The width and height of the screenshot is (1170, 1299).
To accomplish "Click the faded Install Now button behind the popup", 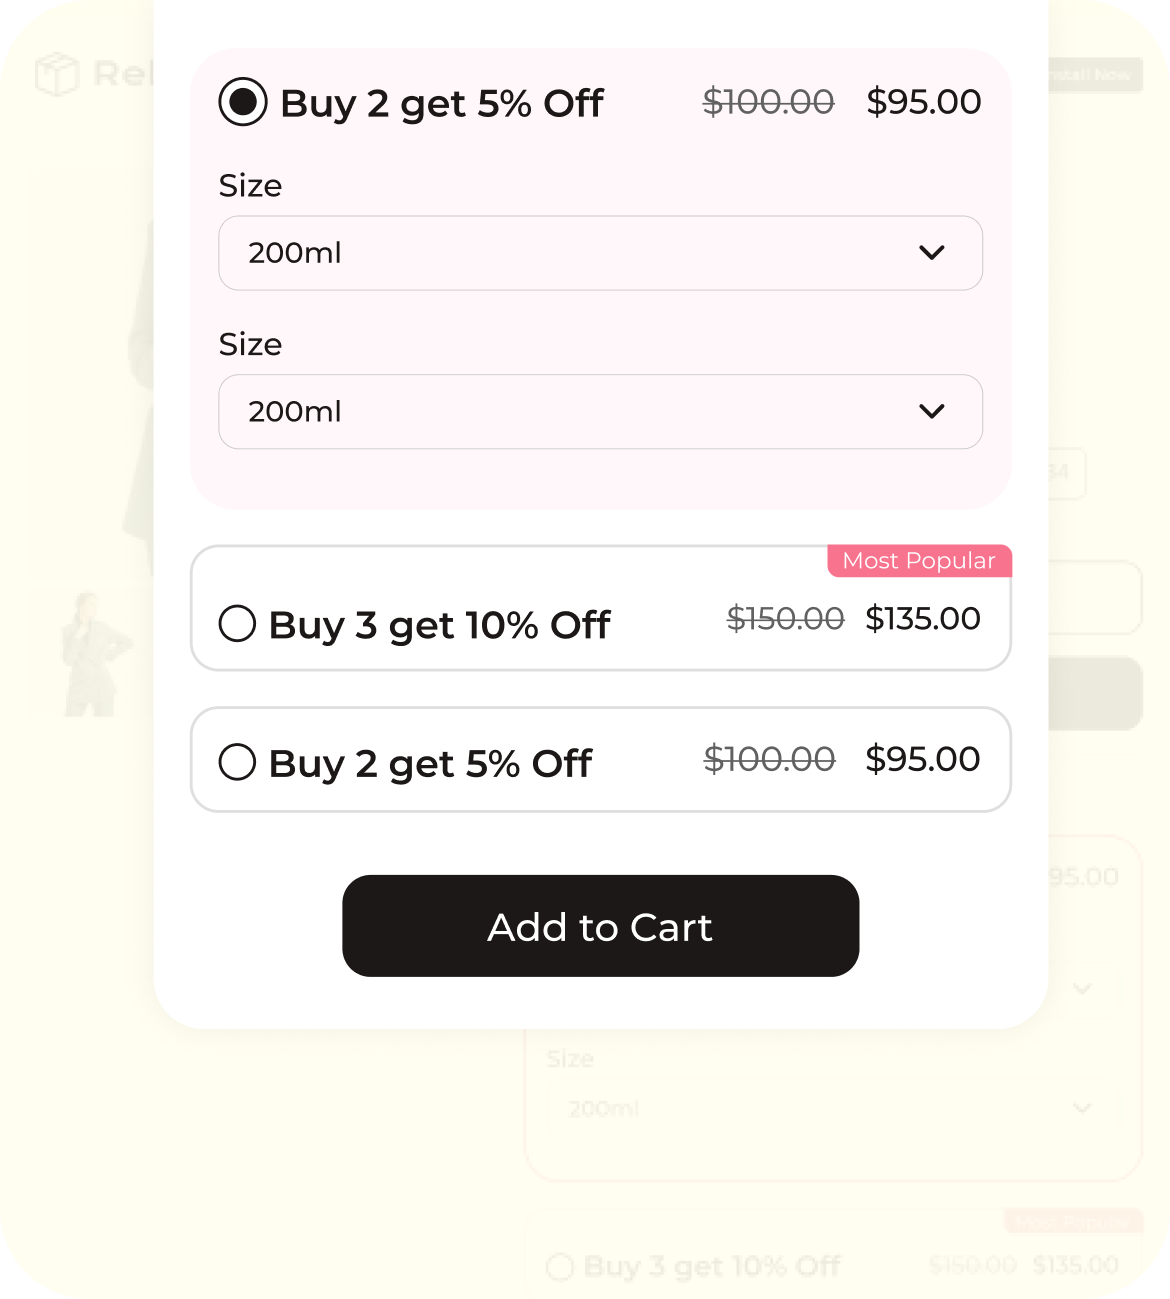I will [1093, 75].
